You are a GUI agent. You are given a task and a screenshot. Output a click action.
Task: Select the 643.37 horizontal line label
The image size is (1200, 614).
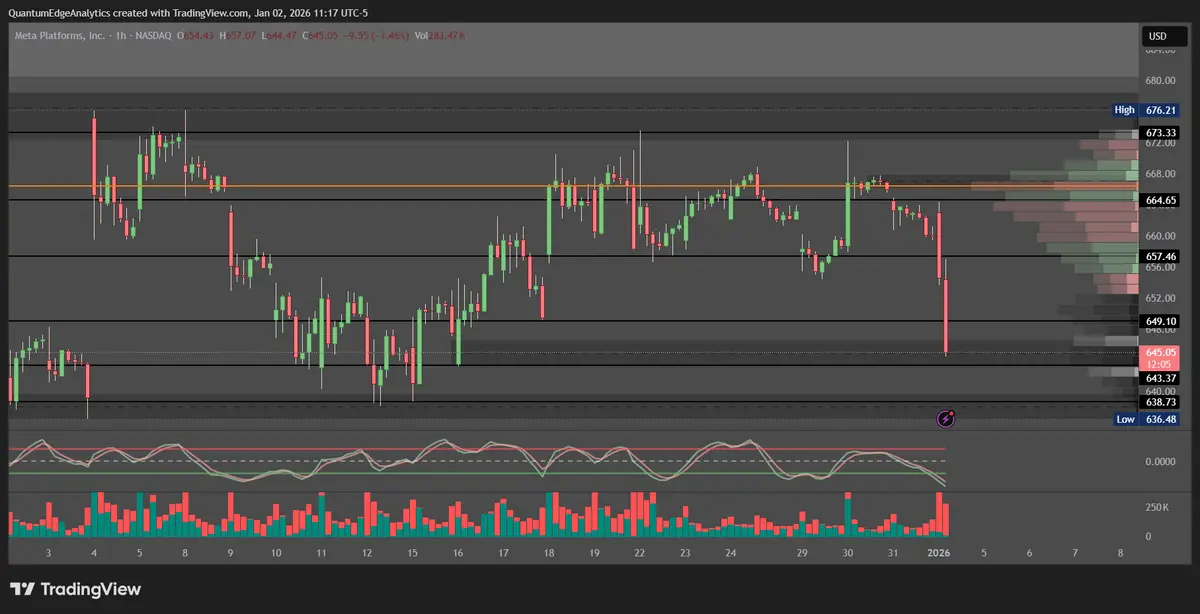pos(1160,378)
